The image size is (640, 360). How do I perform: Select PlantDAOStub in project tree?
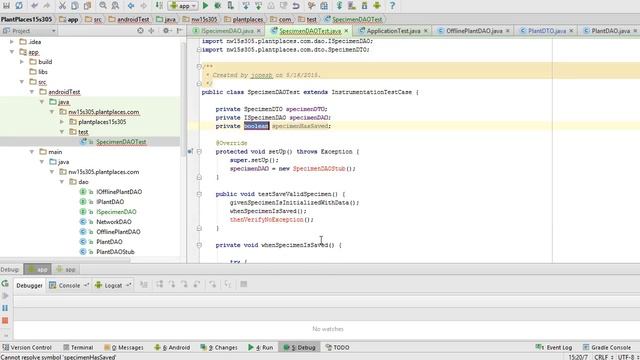(115, 252)
